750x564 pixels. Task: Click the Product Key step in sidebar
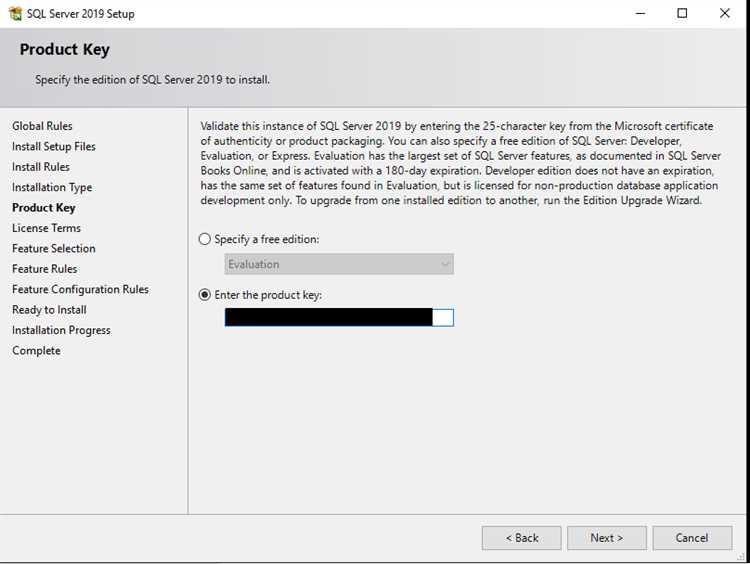[44, 208]
